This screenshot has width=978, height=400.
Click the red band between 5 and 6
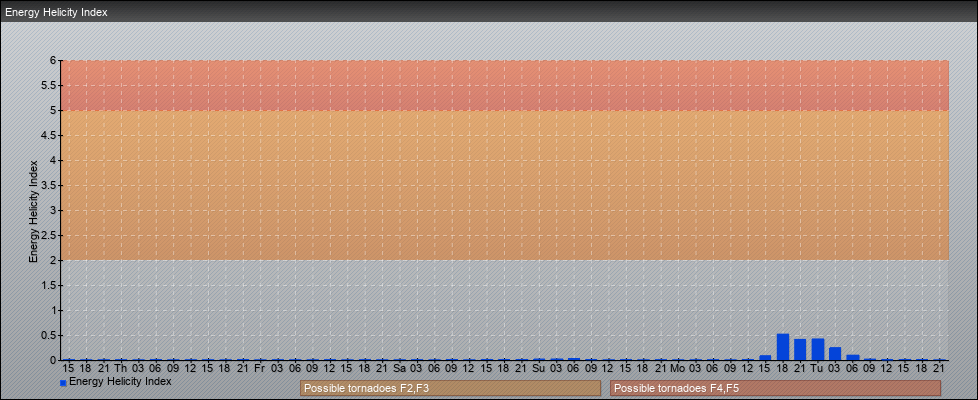(x=504, y=85)
